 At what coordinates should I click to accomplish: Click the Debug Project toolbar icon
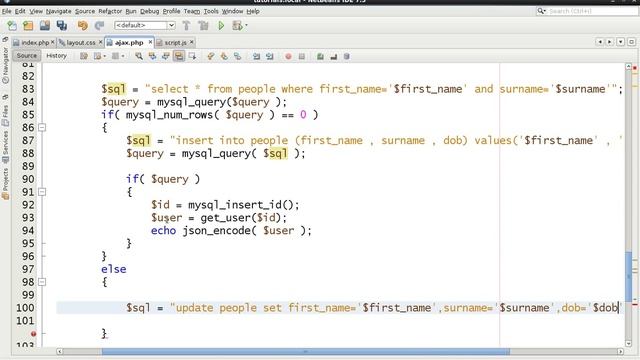click(x=237, y=26)
